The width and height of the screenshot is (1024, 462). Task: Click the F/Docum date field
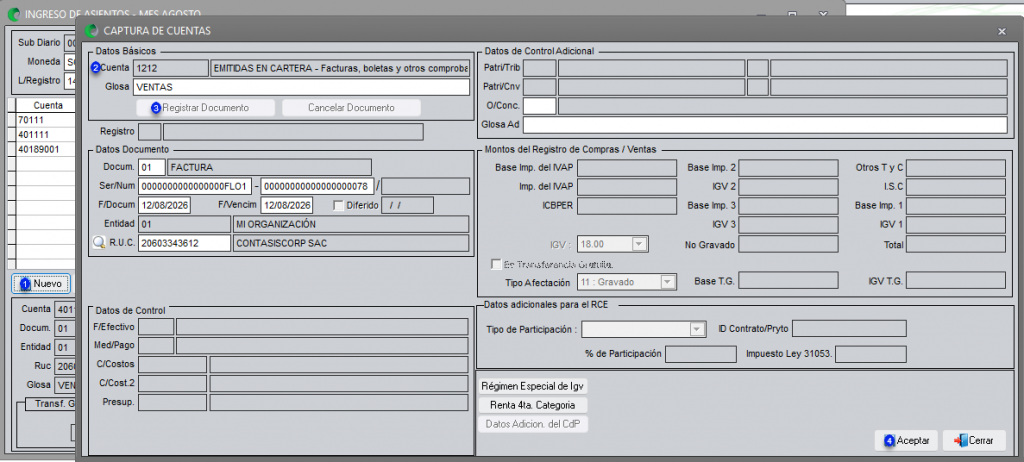(164, 205)
